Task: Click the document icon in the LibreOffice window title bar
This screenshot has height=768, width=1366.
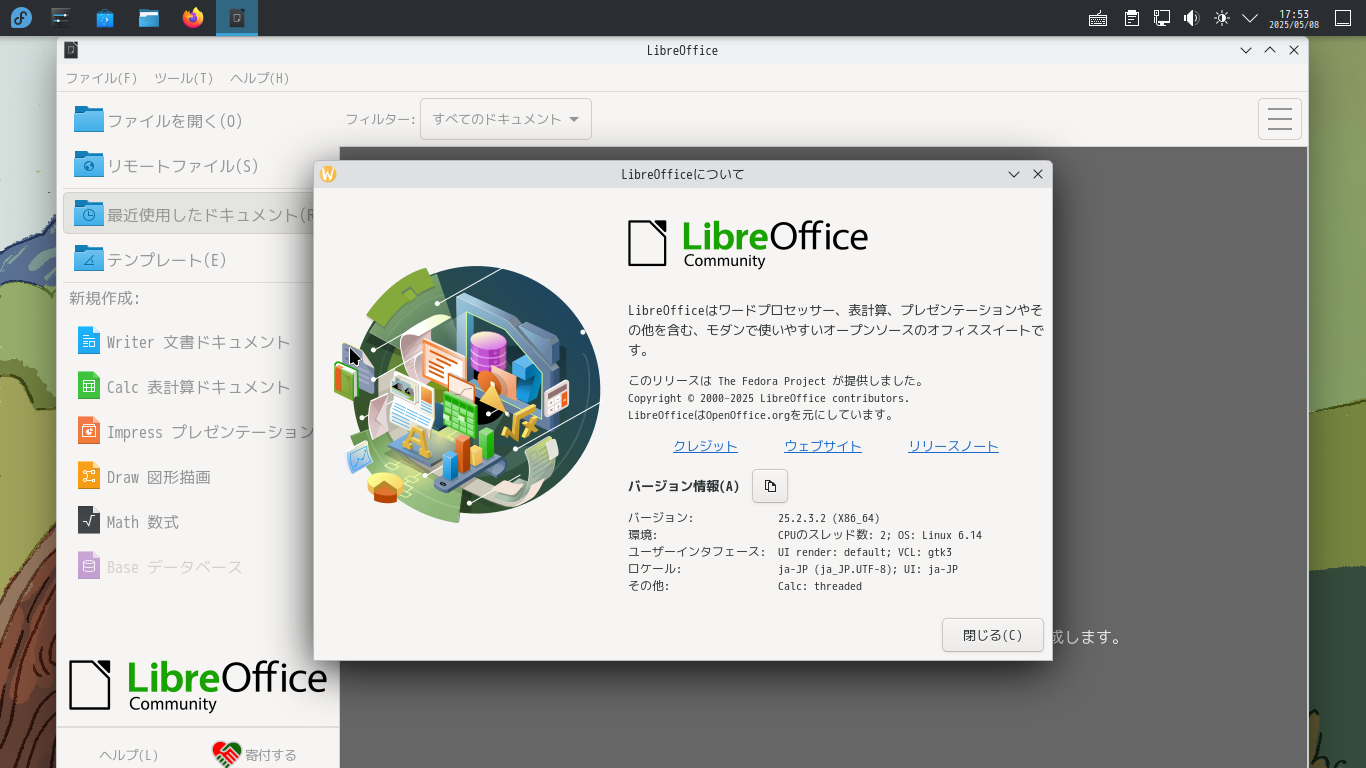Action: pyautogui.click(x=71, y=50)
